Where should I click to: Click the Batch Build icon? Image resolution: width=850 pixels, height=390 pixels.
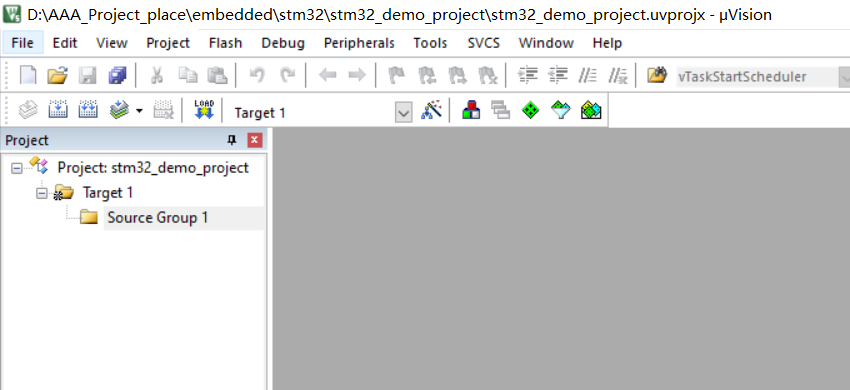pyautogui.click(x=119, y=111)
